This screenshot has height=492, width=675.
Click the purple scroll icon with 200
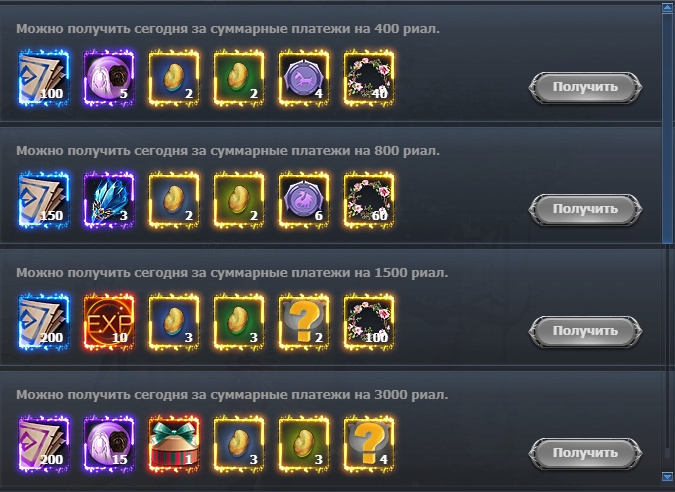(44, 444)
